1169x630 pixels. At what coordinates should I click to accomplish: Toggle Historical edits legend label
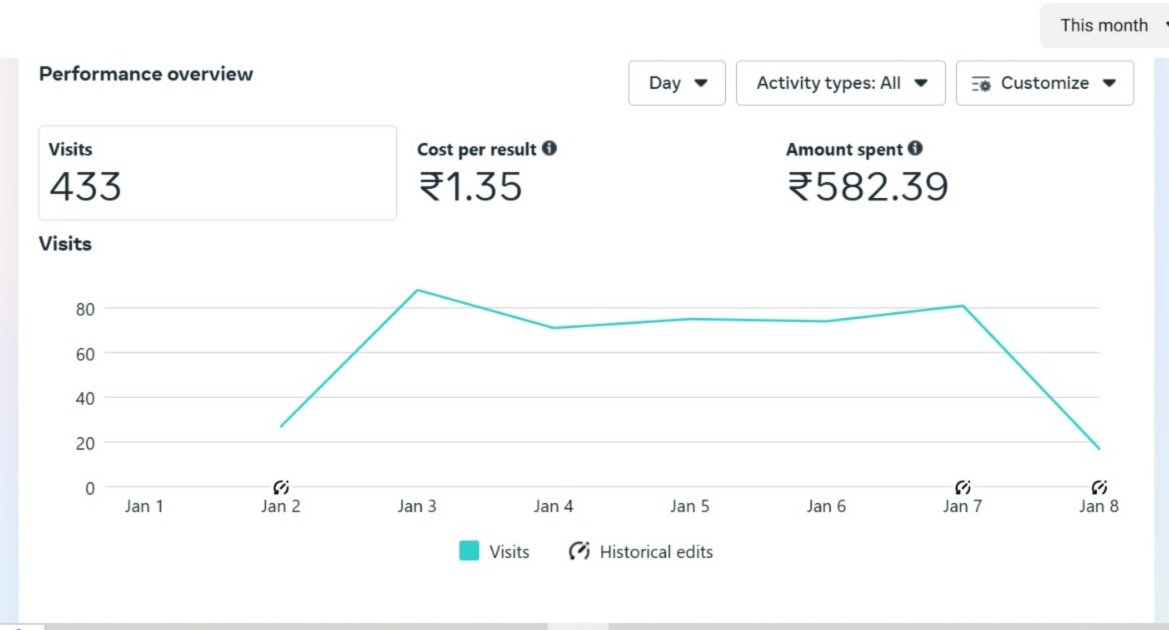[x=656, y=551]
